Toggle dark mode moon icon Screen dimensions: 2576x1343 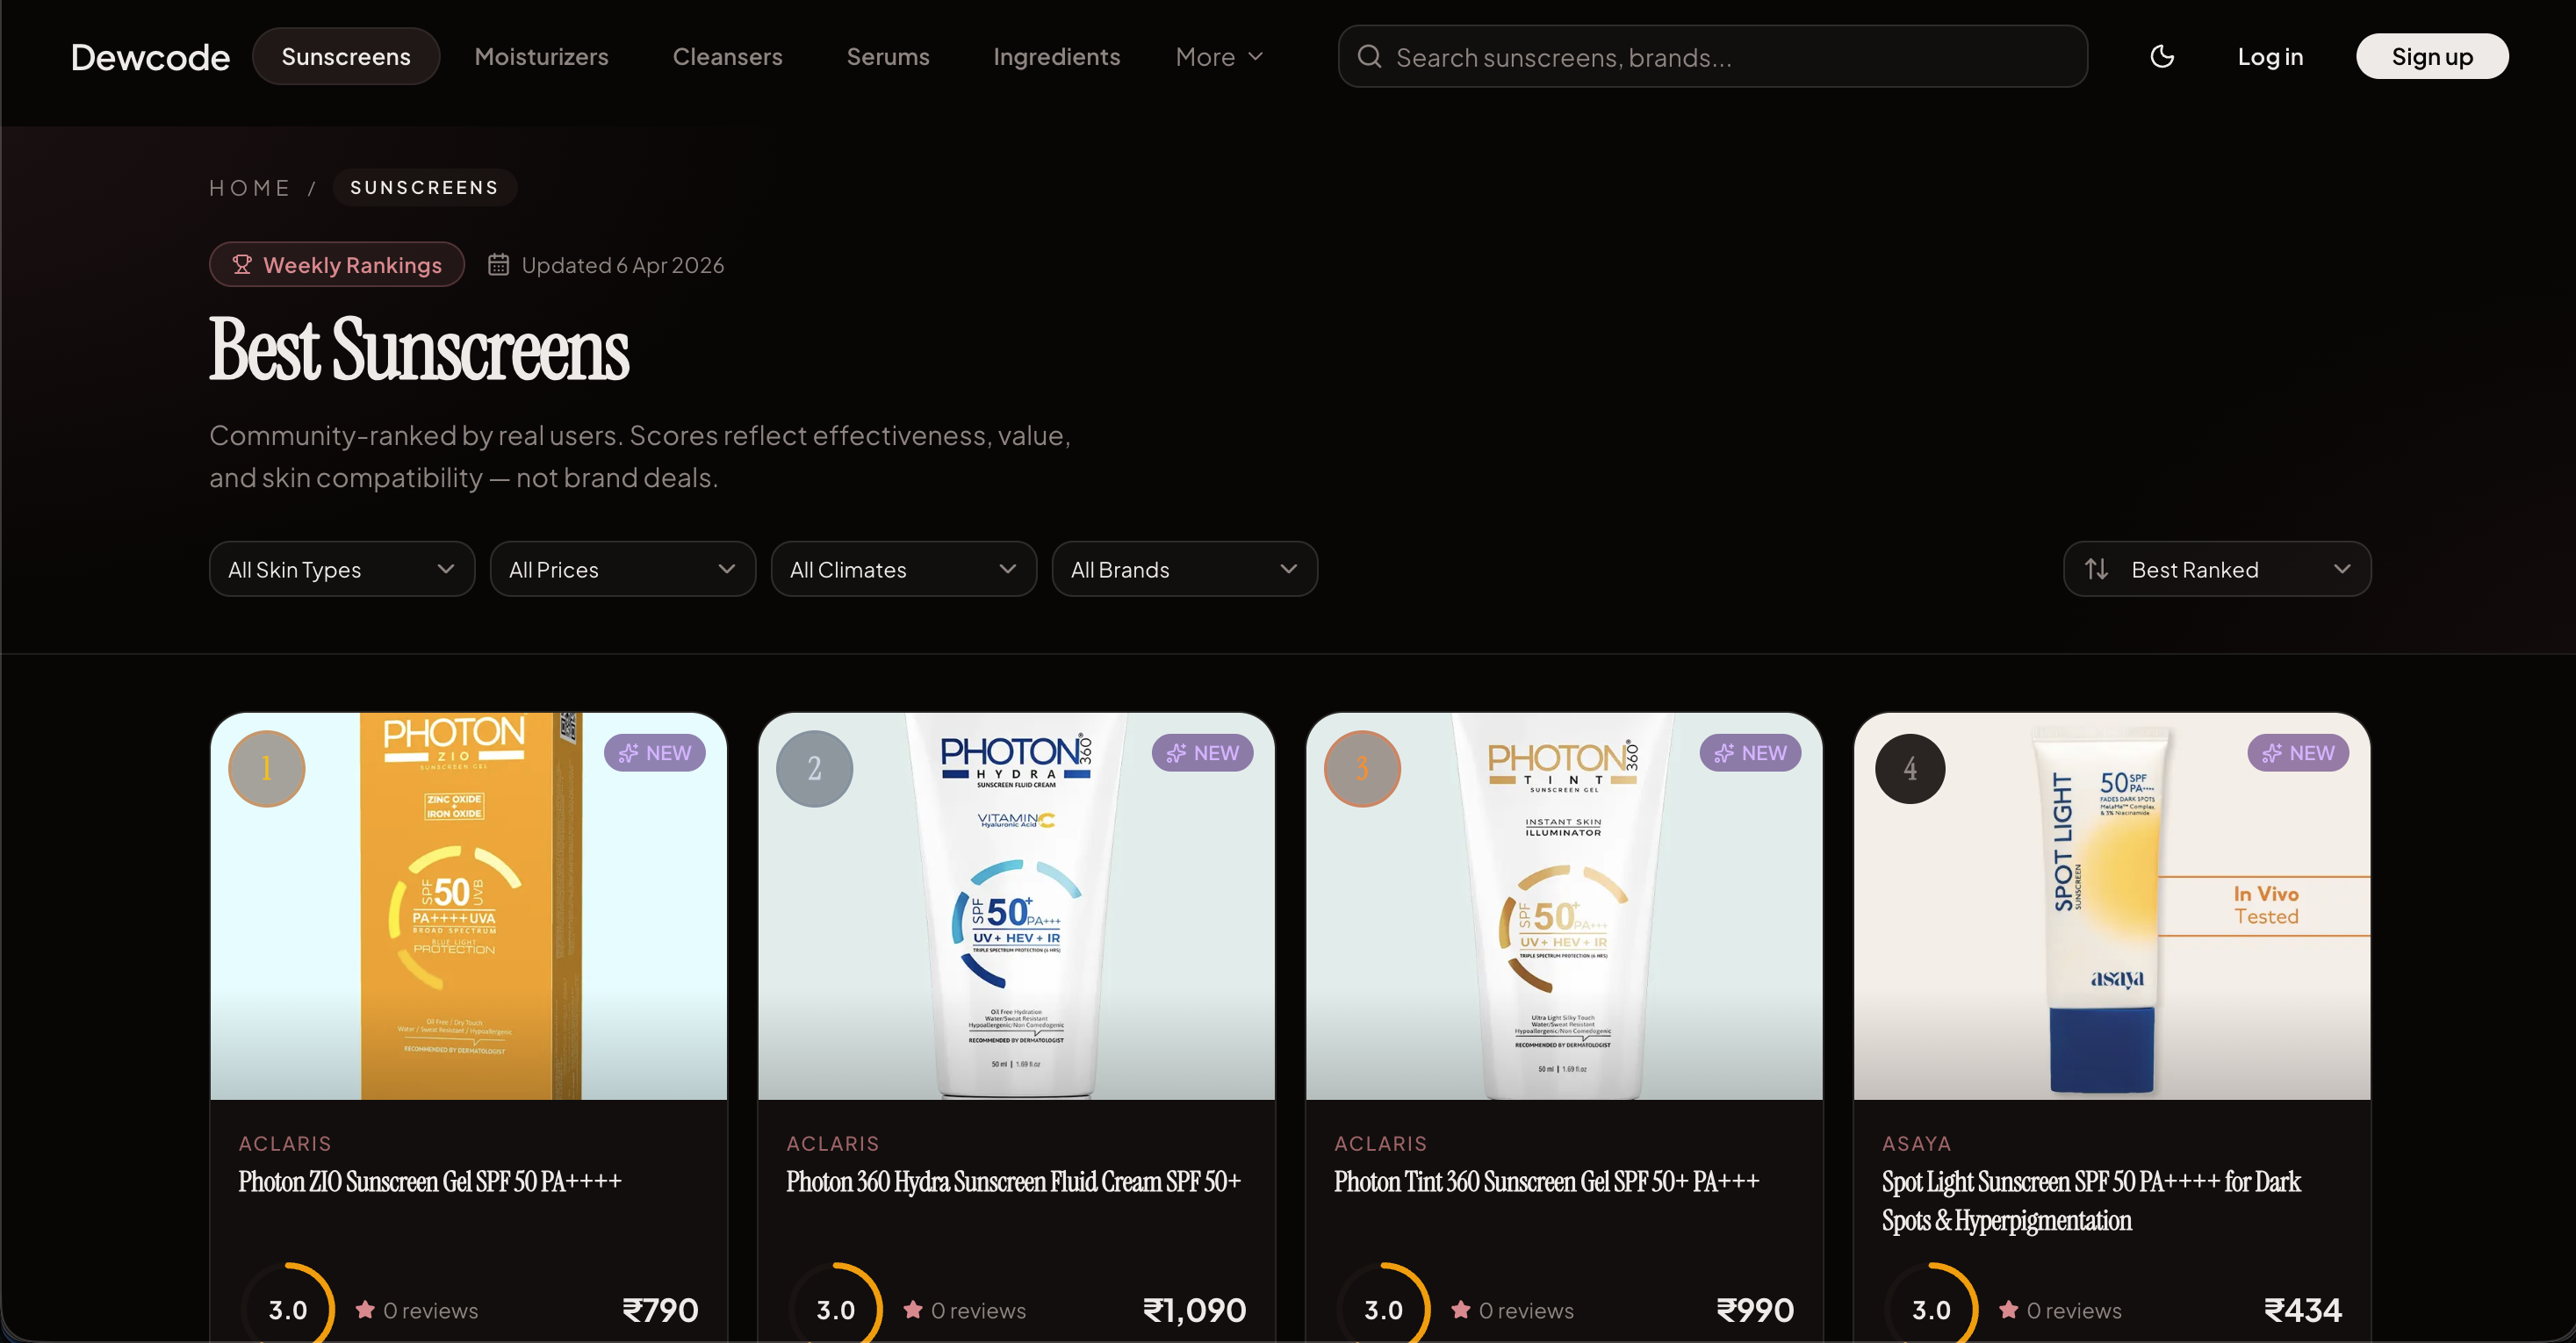click(2161, 57)
